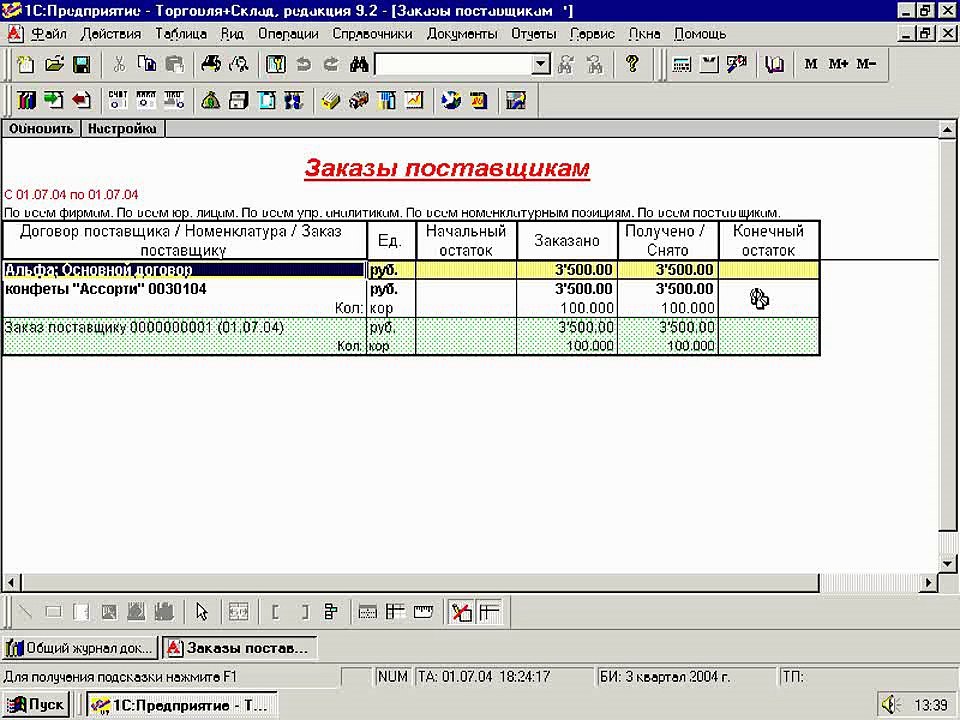Click the vertical scrollbar down arrow
This screenshot has height=720, width=960.
click(947, 563)
